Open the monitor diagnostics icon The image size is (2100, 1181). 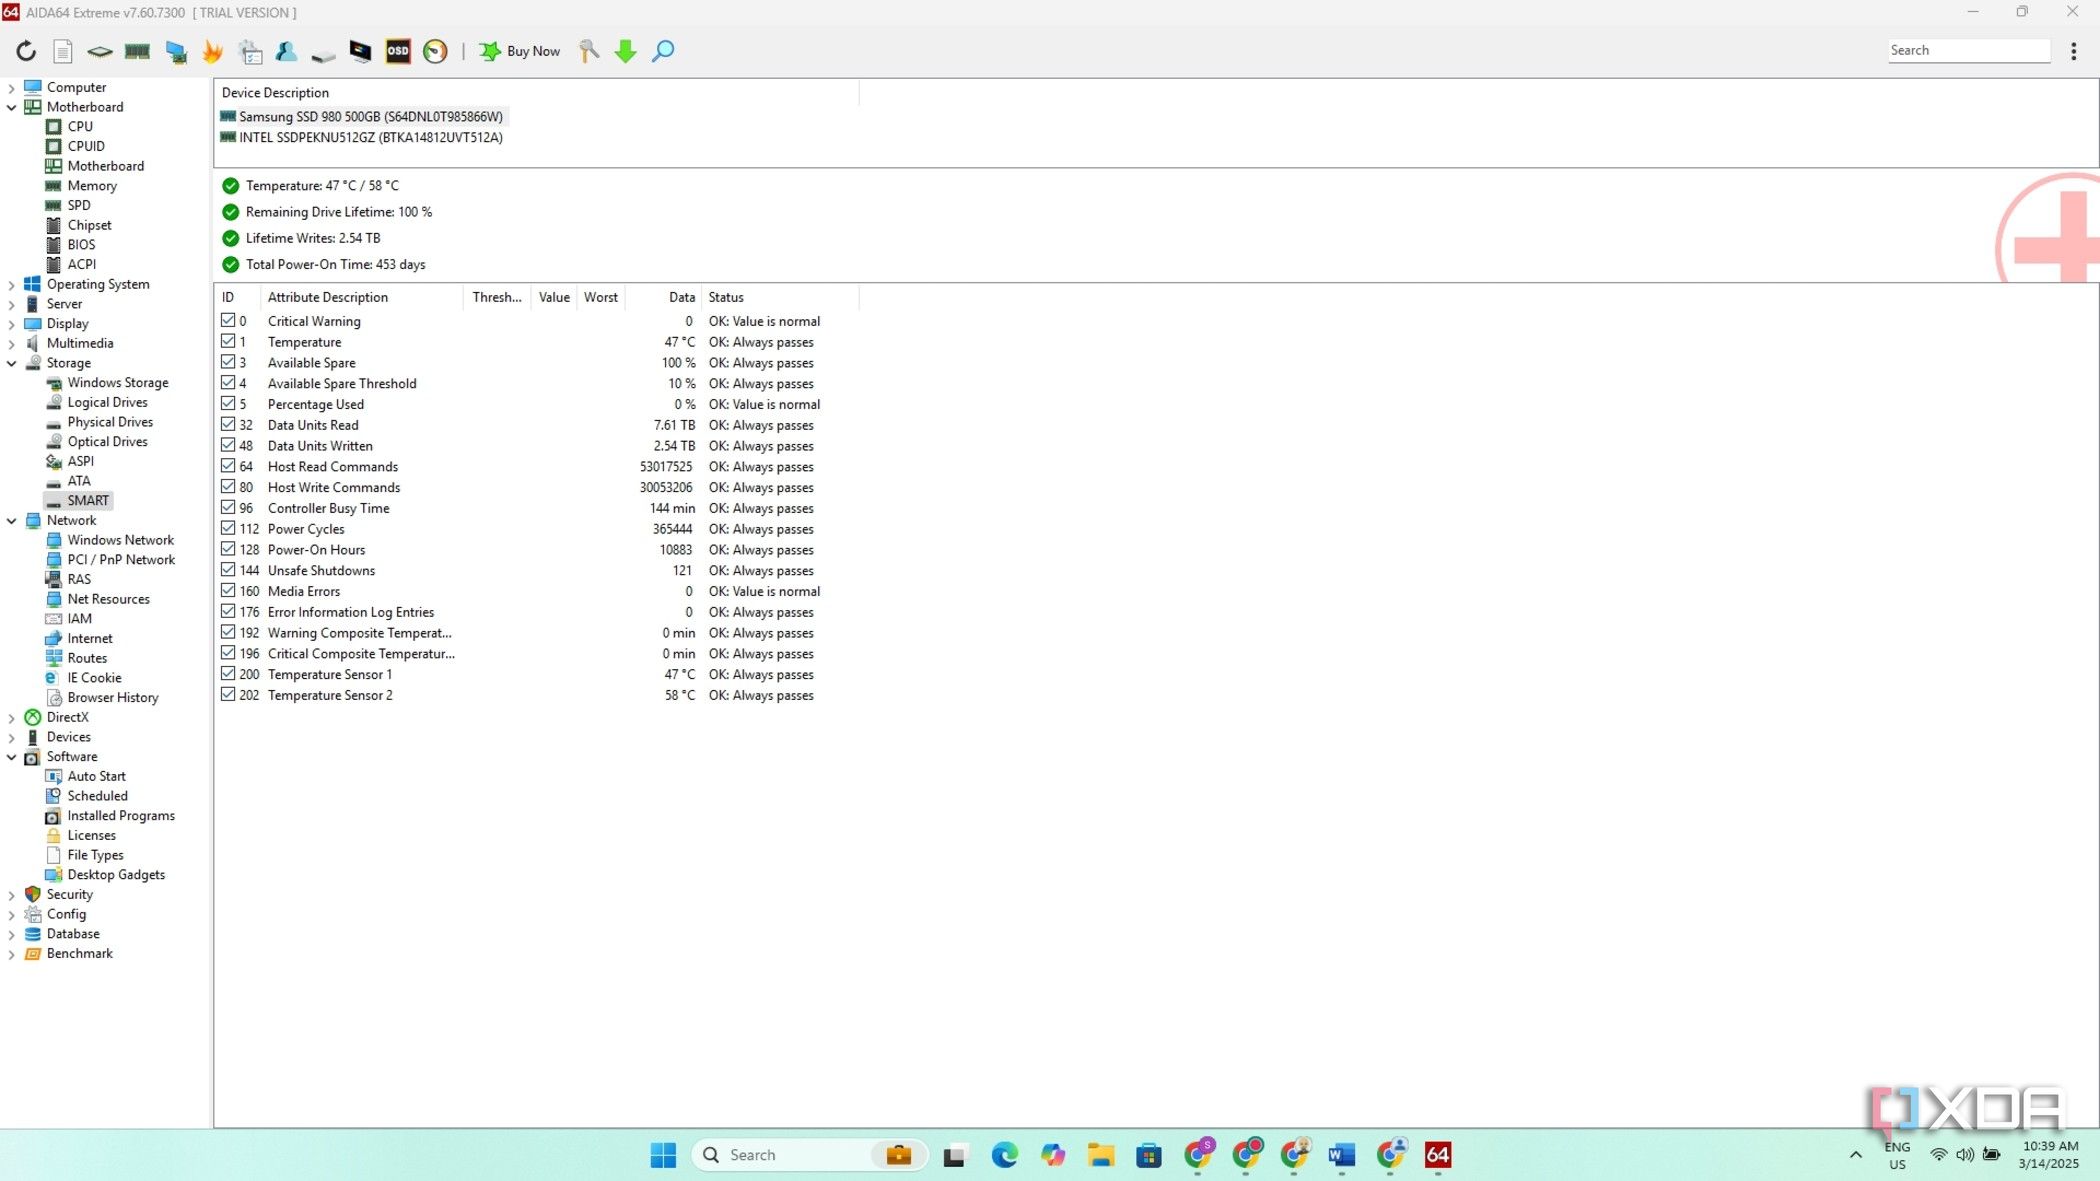360,51
